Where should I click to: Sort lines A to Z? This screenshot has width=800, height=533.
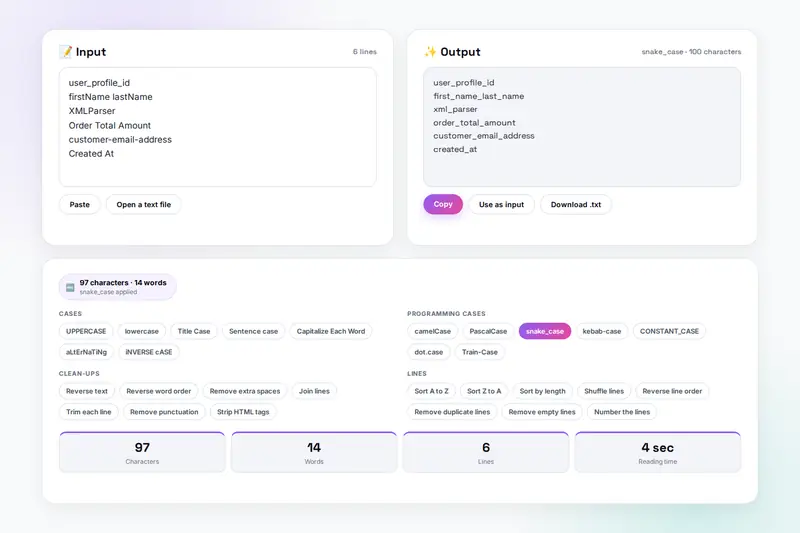tap(431, 391)
